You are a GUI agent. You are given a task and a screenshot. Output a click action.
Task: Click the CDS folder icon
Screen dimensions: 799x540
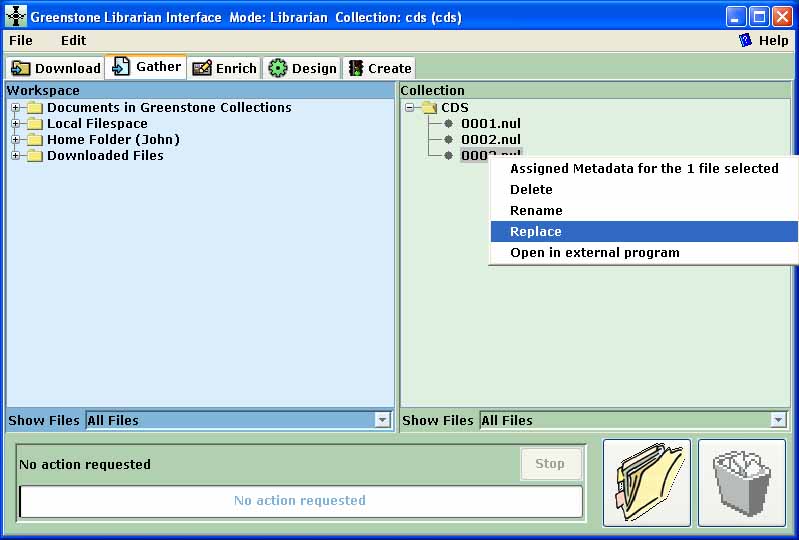click(x=429, y=108)
